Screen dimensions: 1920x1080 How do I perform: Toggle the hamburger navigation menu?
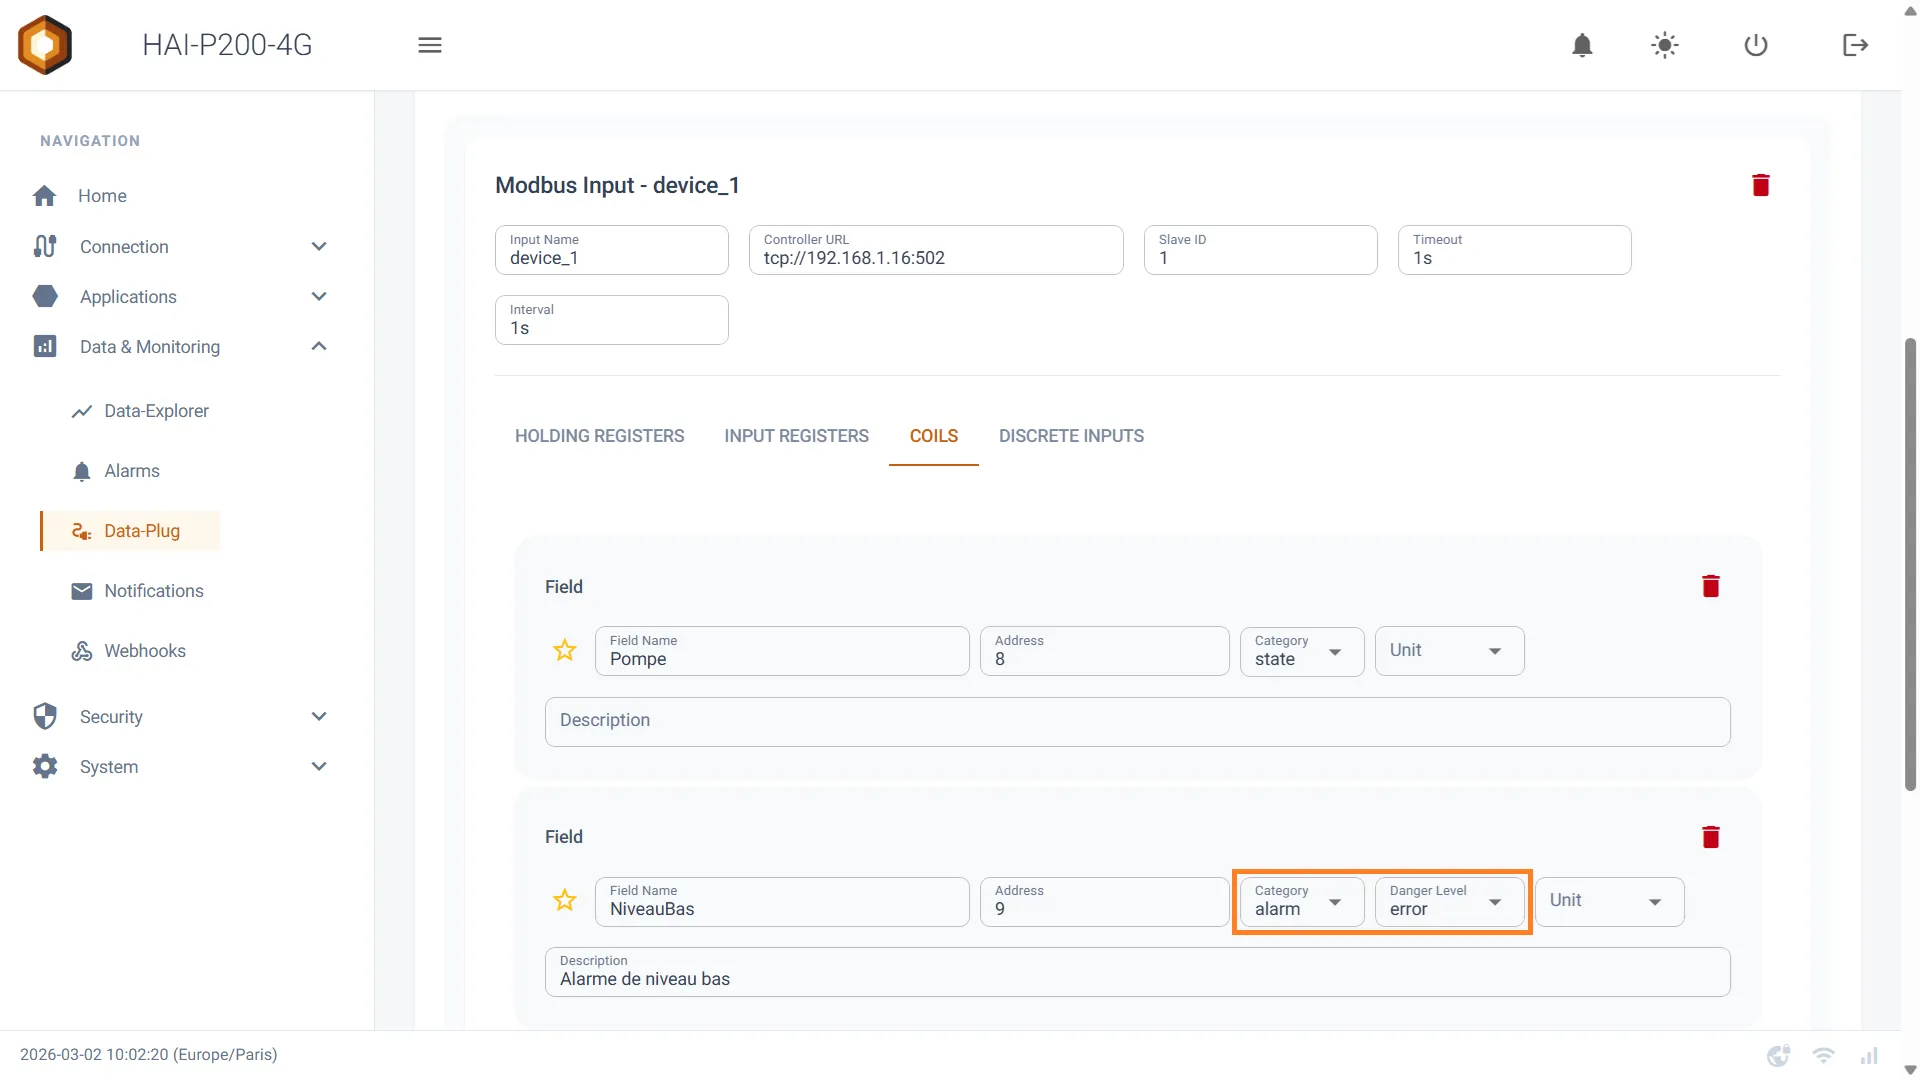[430, 45]
